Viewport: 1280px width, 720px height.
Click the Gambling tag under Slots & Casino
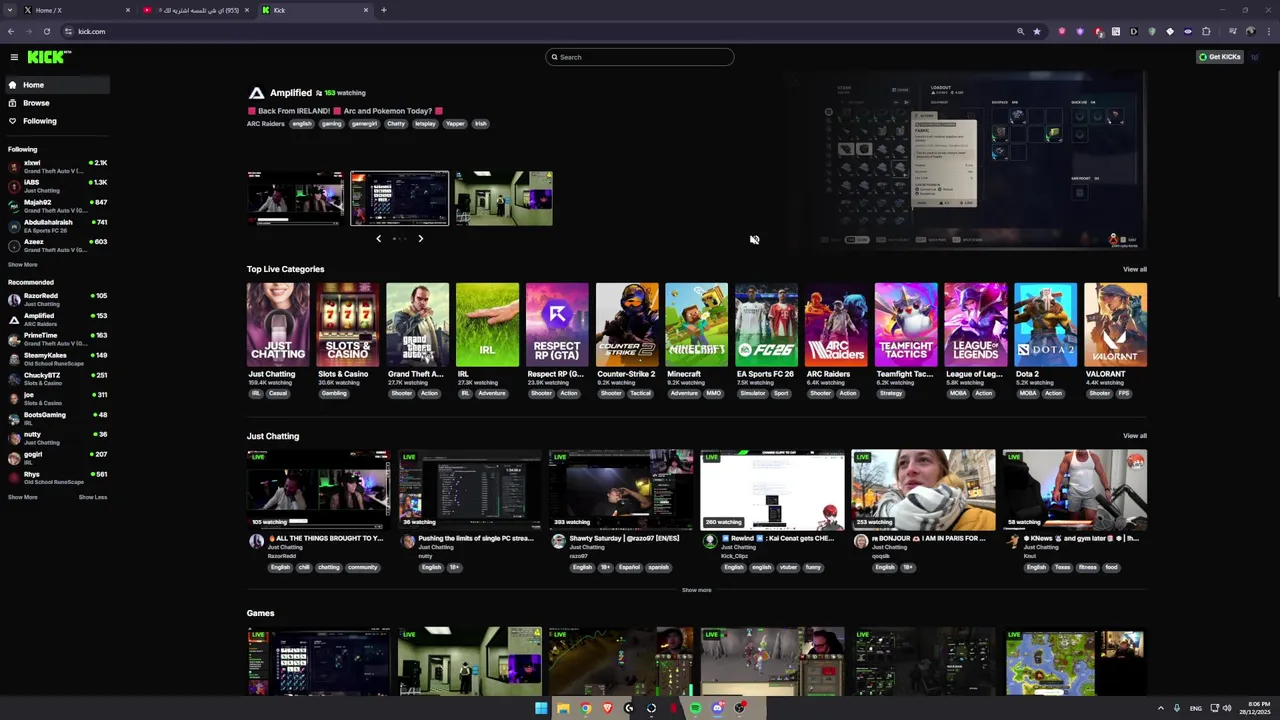coord(334,393)
